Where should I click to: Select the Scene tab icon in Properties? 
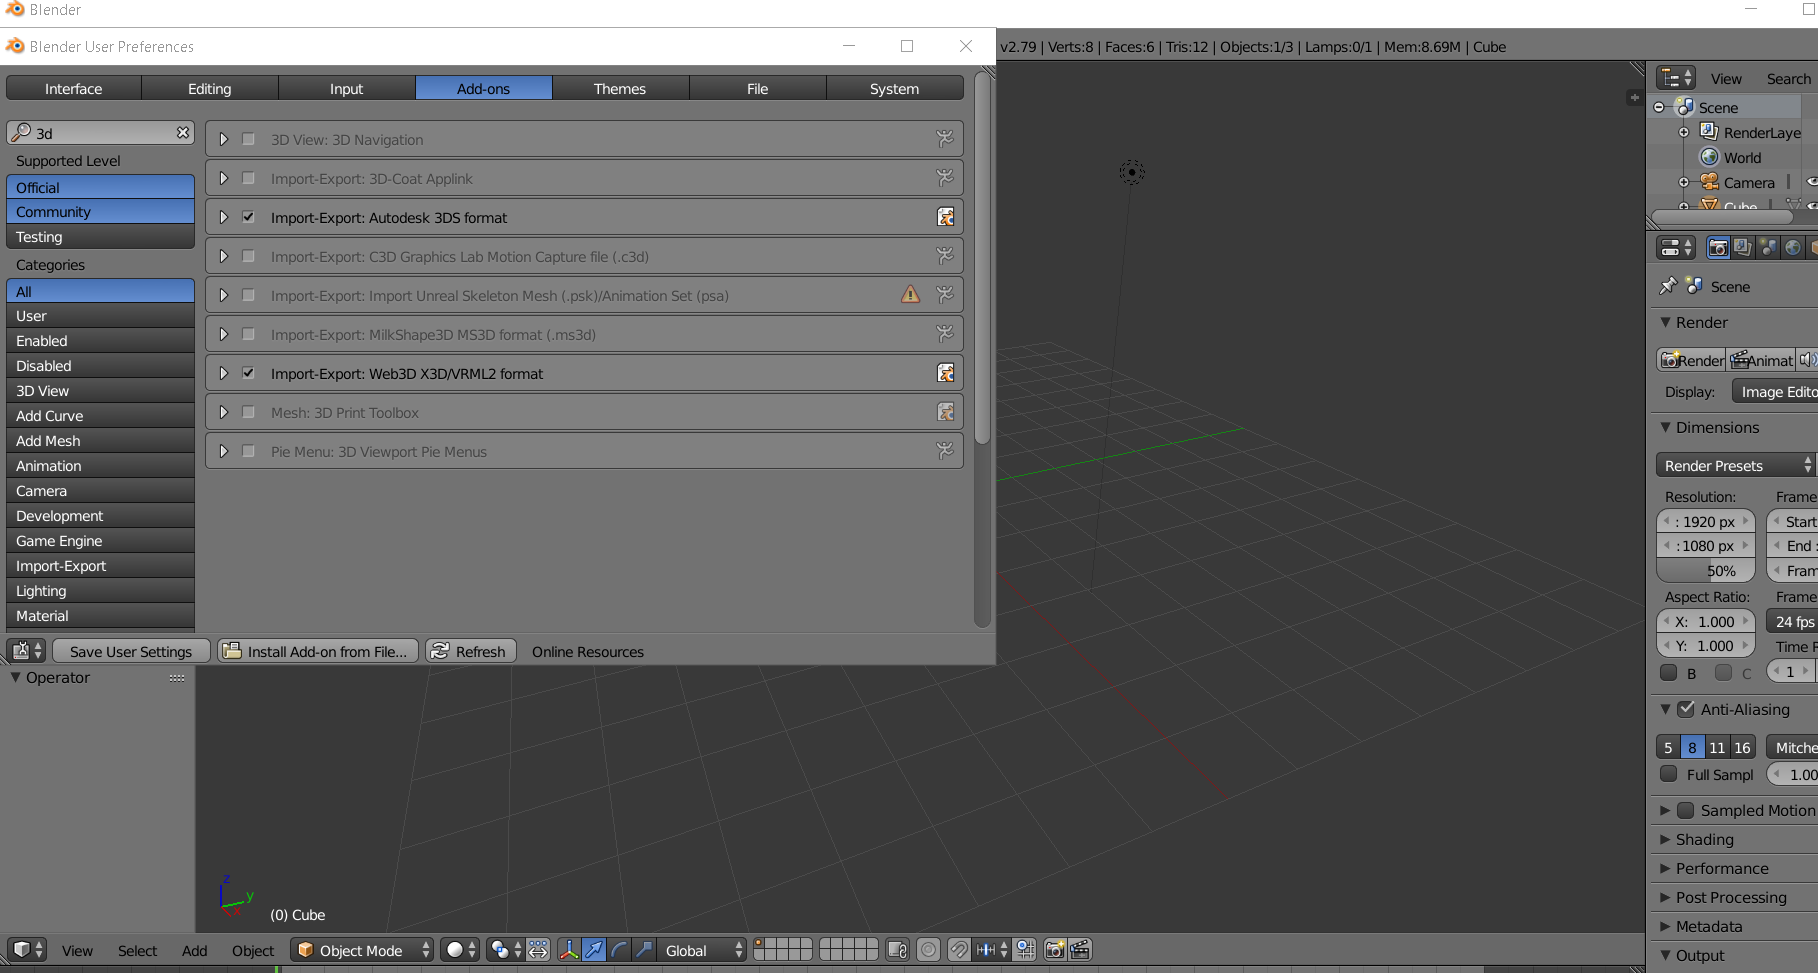point(1768,247)
